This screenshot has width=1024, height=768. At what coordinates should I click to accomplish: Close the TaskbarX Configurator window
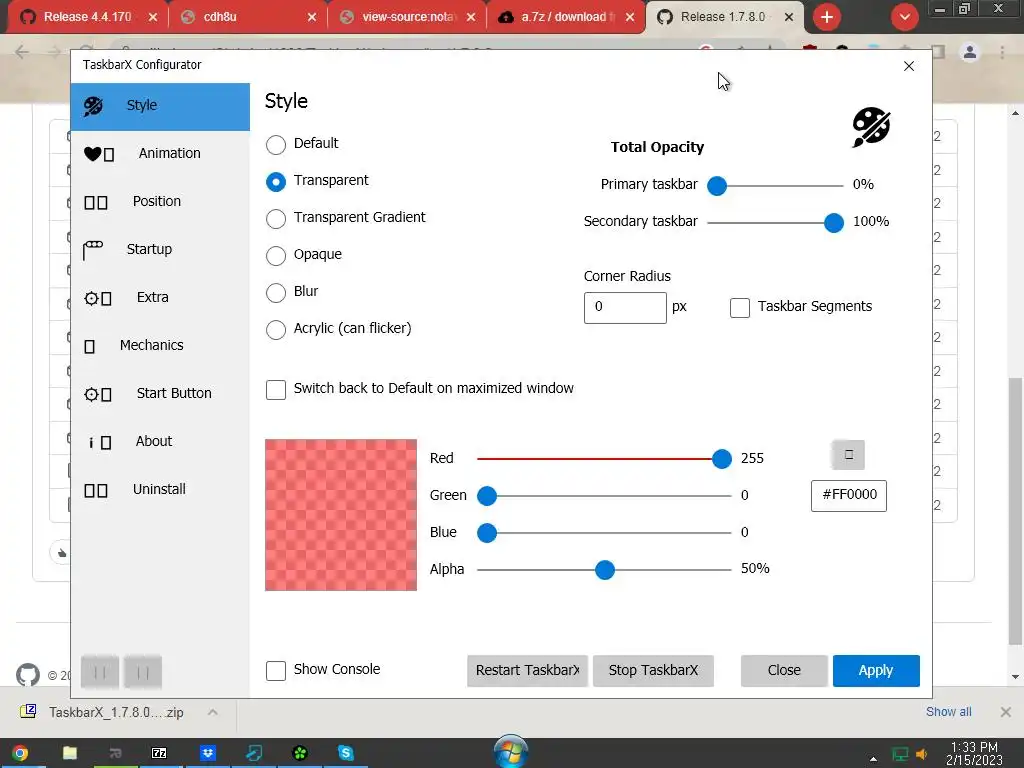click(908, 66)
